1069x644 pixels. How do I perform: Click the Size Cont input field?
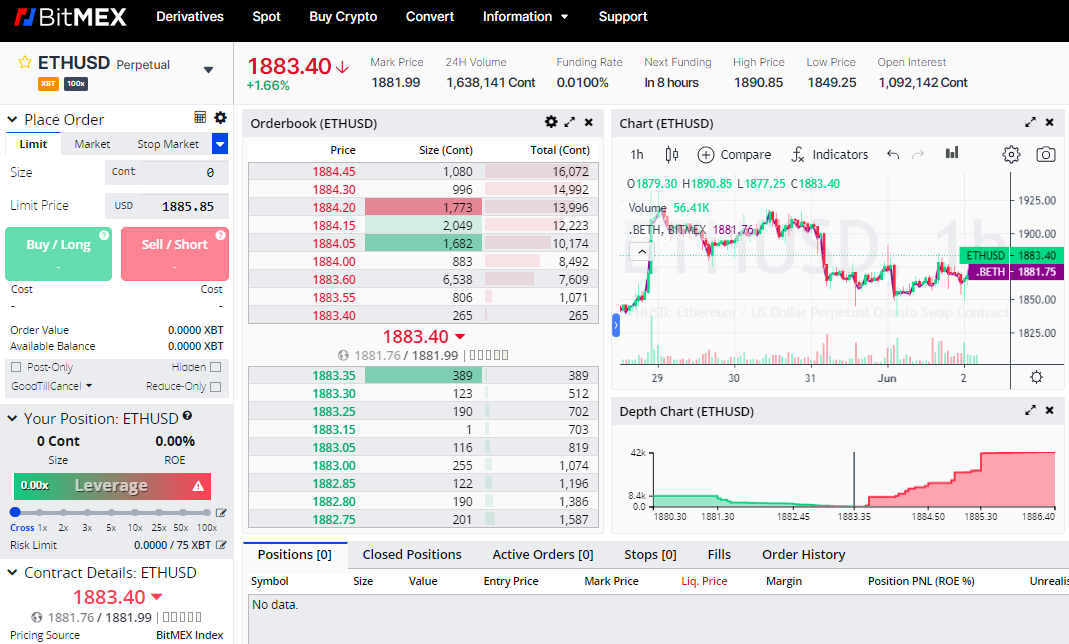166,172
